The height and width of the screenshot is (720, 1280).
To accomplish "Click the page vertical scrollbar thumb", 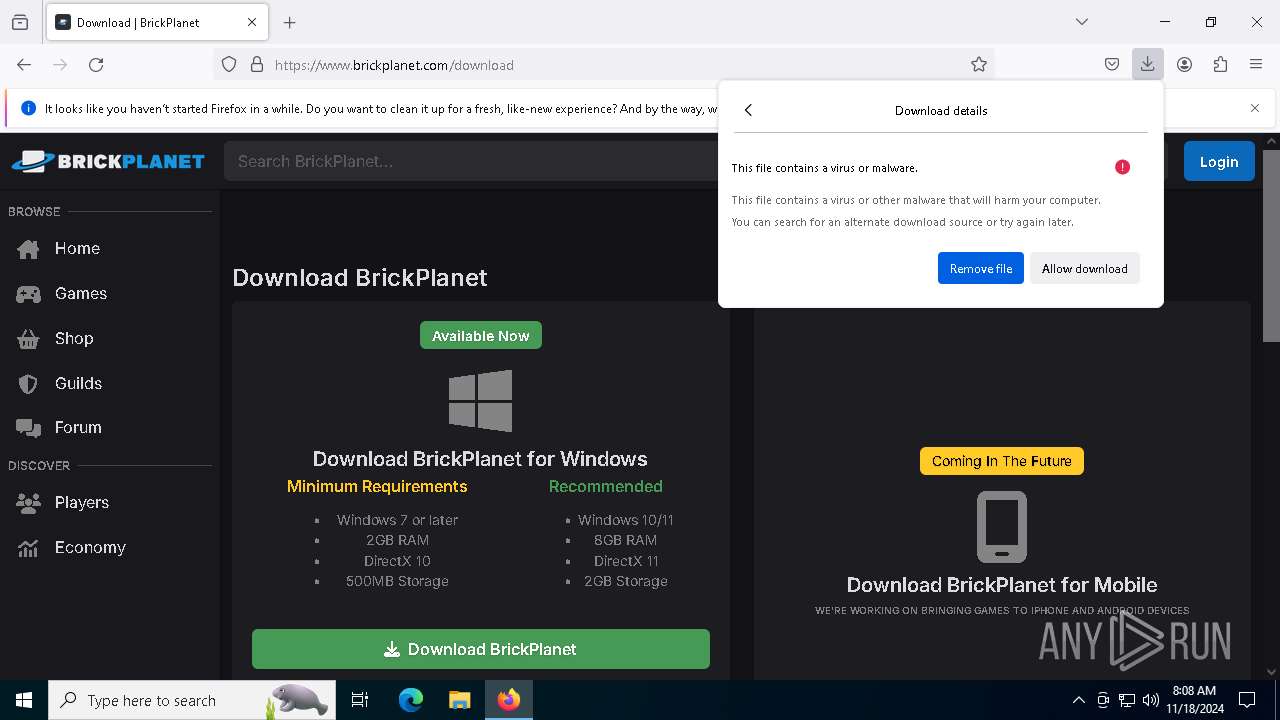I will [x=1271, y=245].
